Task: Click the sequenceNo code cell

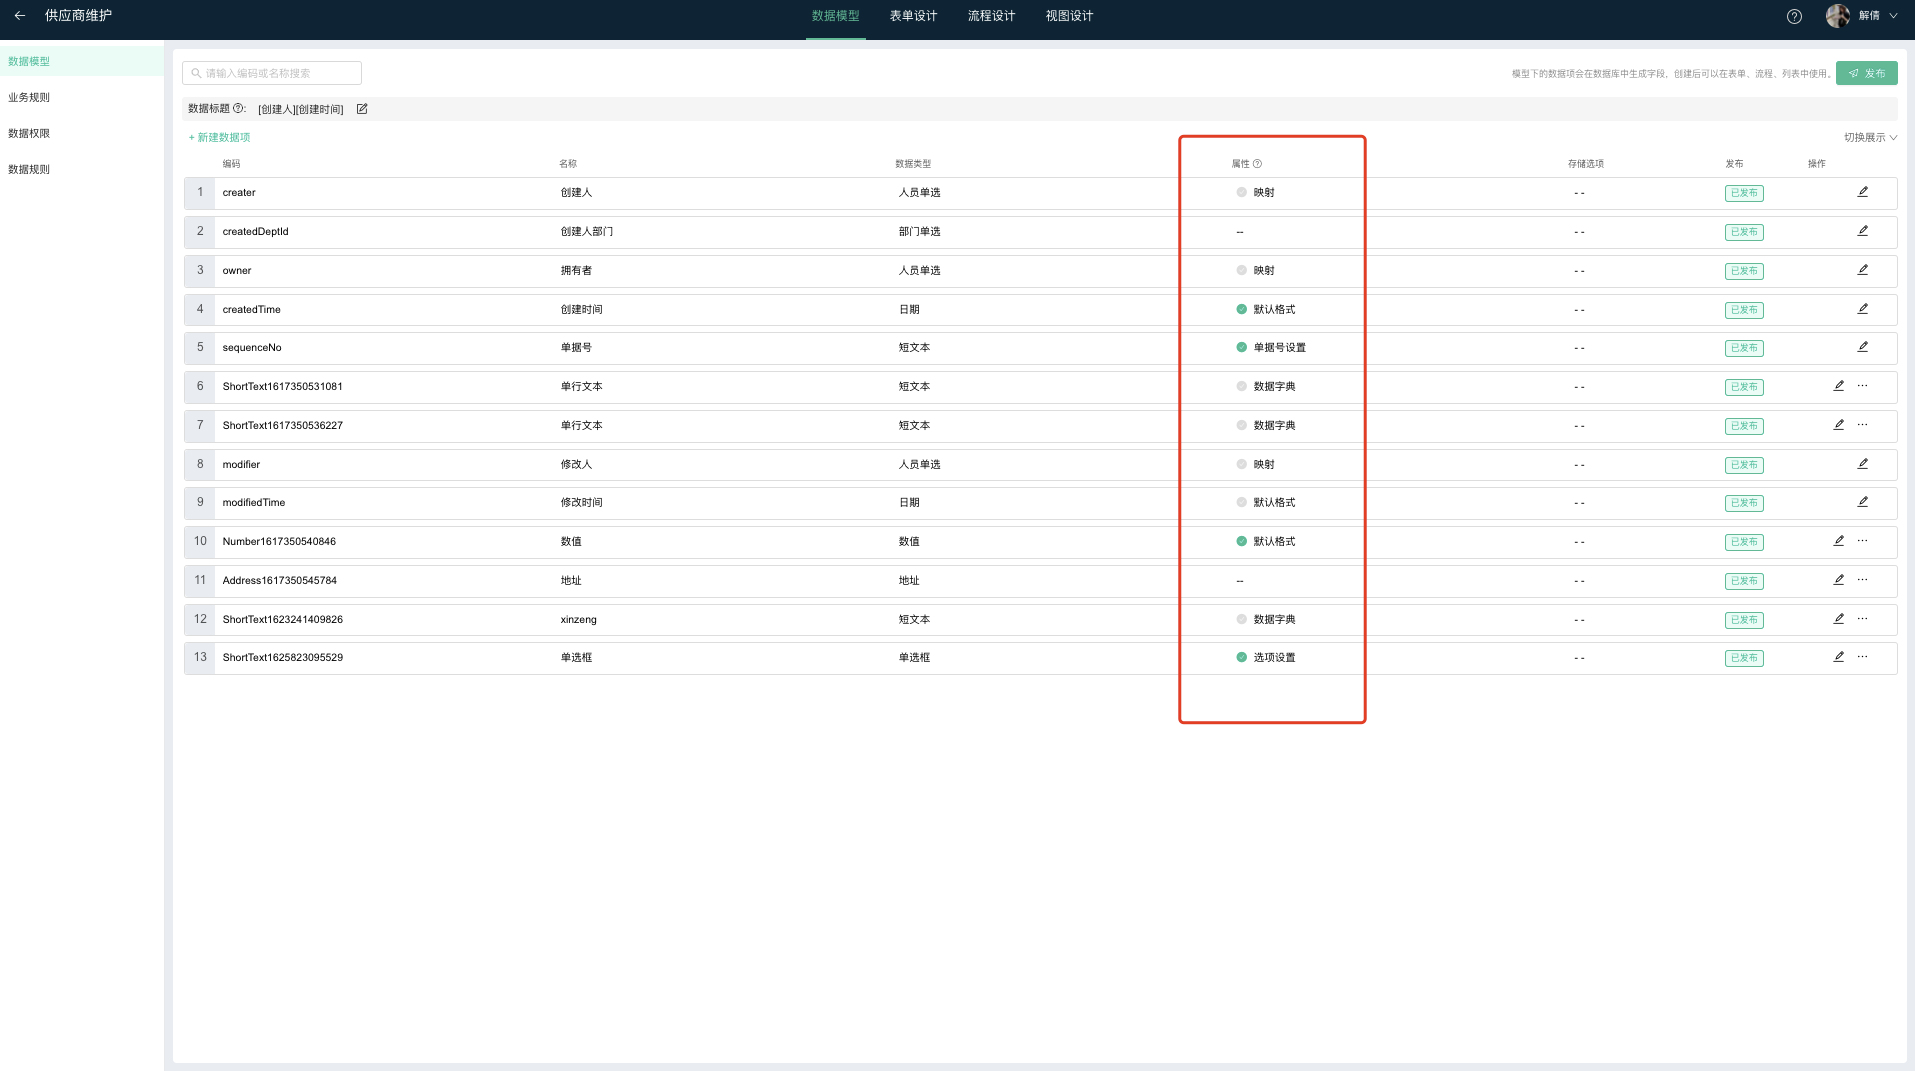Action: click(x=252, y=348)
